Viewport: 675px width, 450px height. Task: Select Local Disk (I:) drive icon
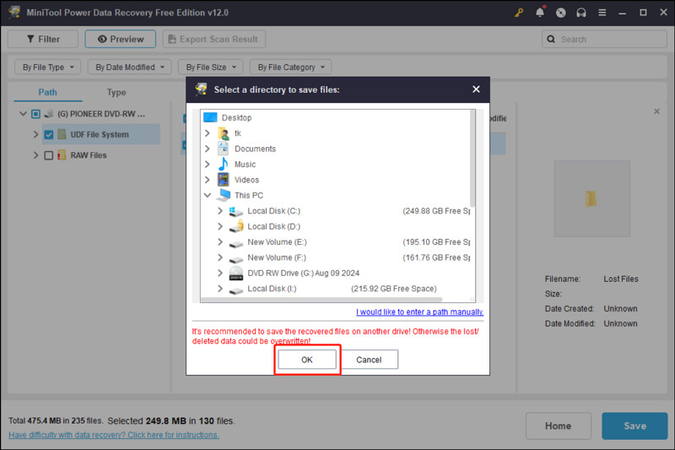236,291
